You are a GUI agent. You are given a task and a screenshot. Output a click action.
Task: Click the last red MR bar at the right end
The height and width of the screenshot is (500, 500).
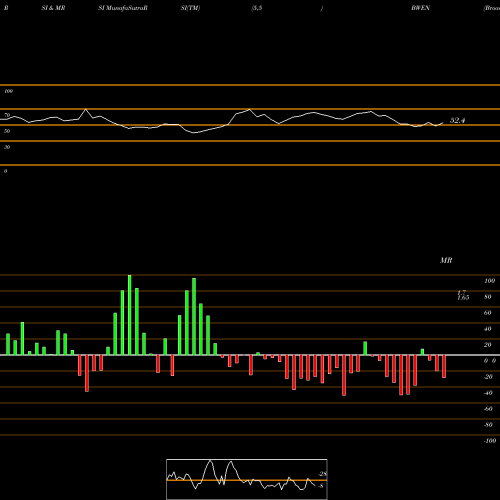444,366
